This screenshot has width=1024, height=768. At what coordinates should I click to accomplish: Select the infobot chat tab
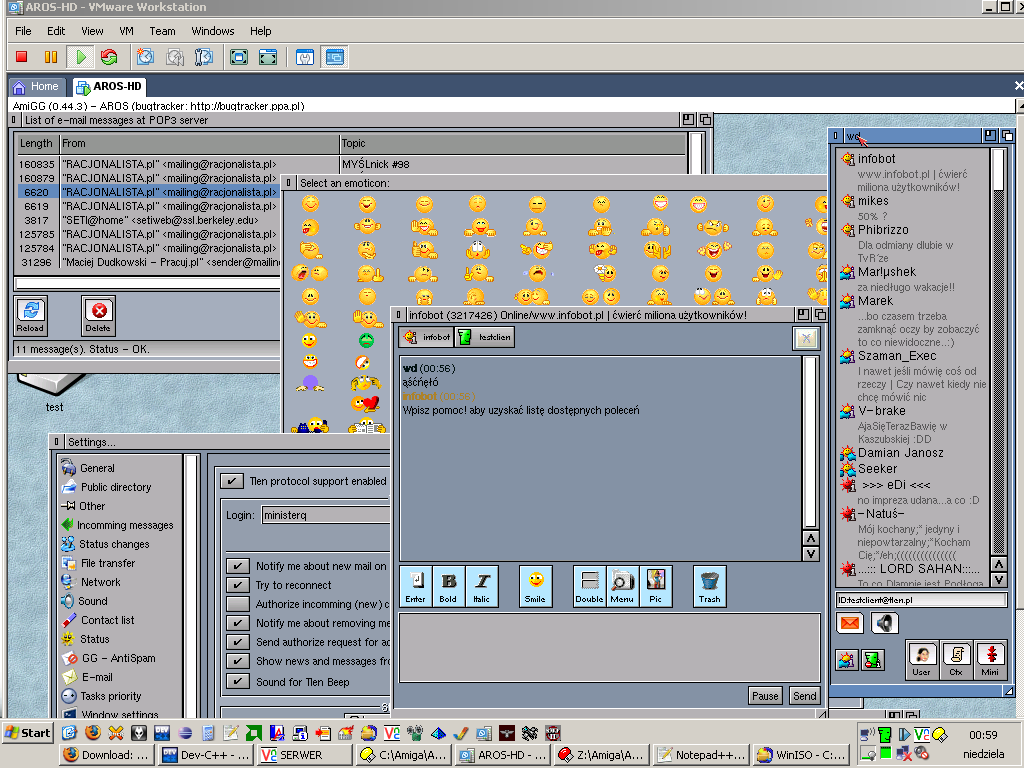(426, 337)
